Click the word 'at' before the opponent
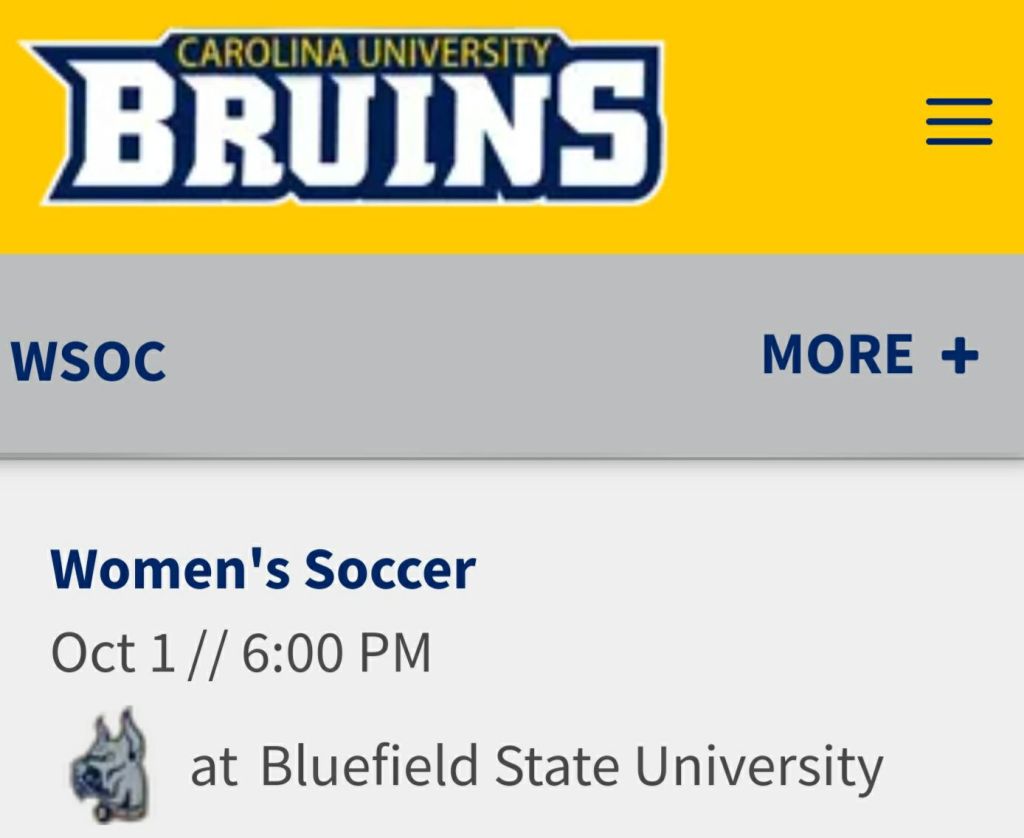 [x=214, y=768]
